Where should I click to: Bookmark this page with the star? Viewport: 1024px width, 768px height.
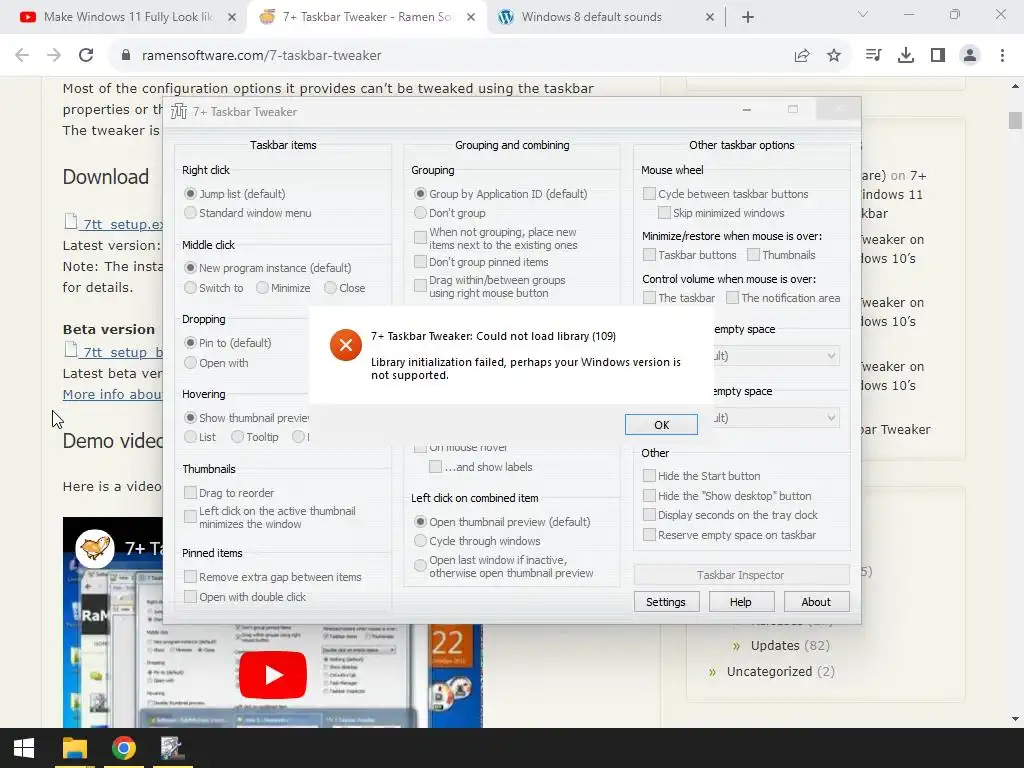[x=834, y=56]
